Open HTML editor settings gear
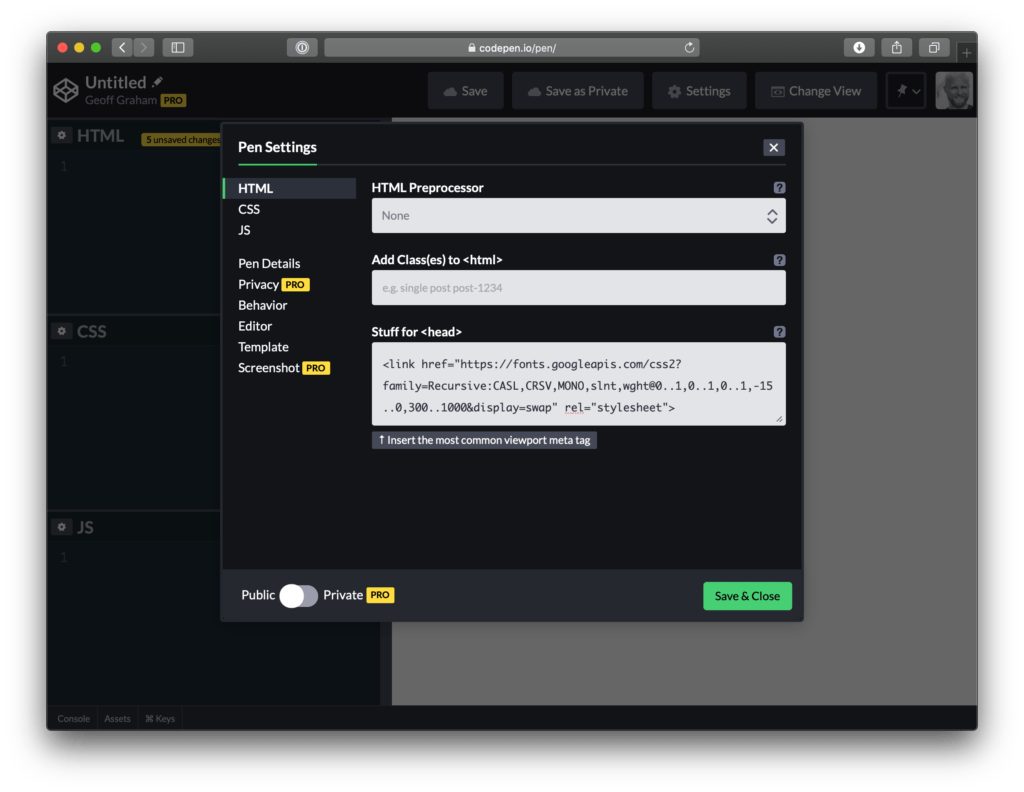 (62, 136)
